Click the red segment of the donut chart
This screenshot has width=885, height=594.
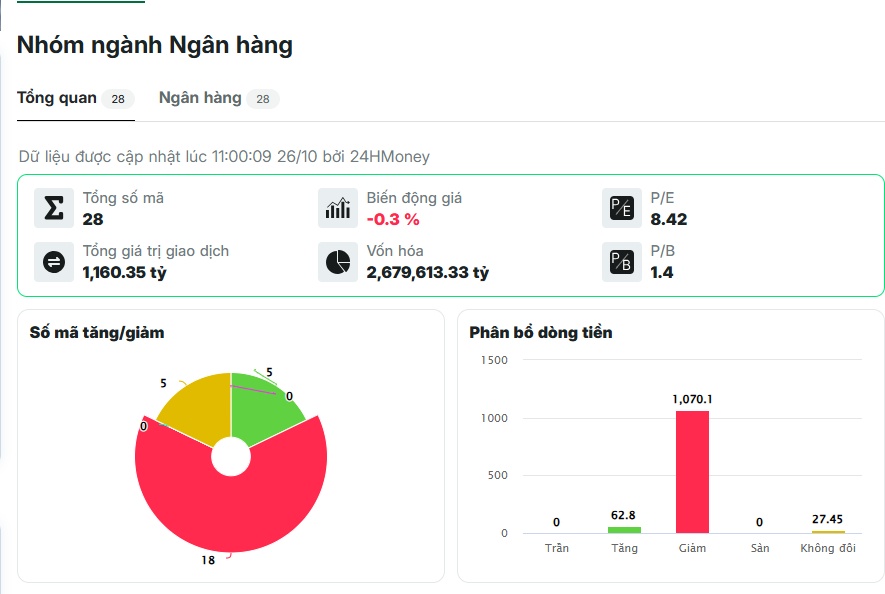click(x=231, y=508)
